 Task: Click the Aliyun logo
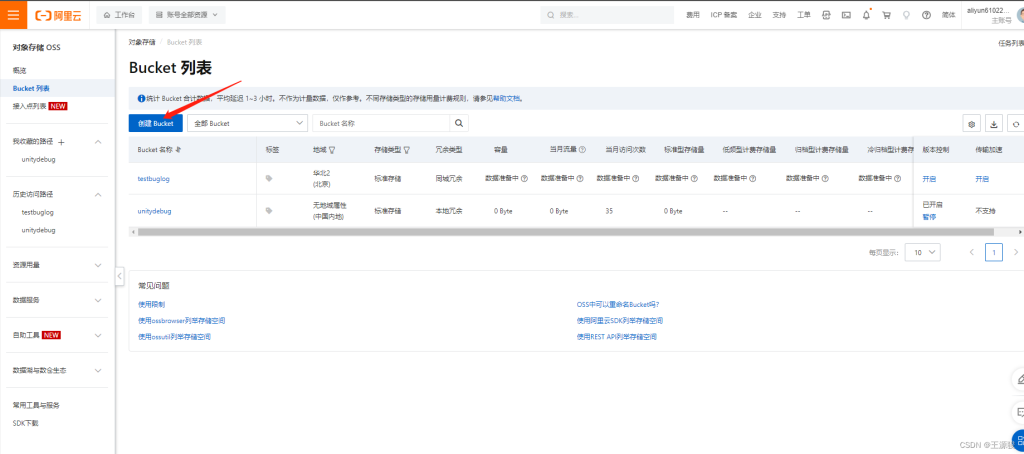tap(59, 14)
